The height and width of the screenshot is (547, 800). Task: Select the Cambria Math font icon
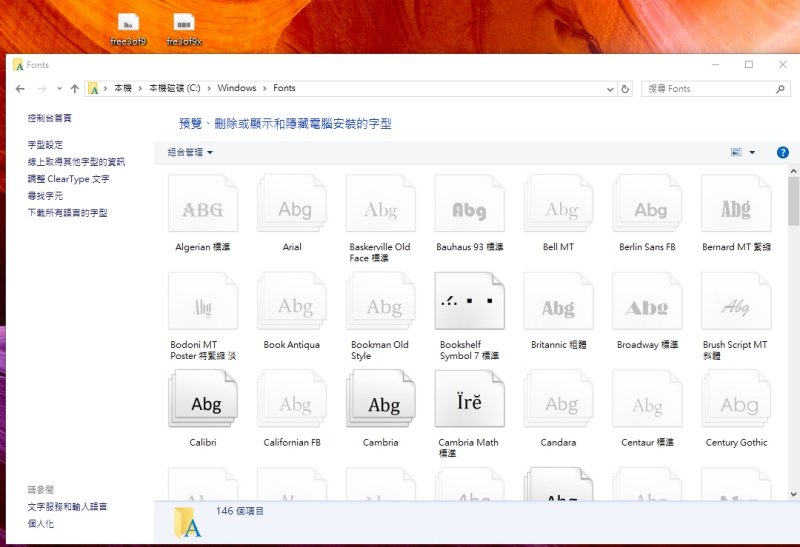pos(469,403)
